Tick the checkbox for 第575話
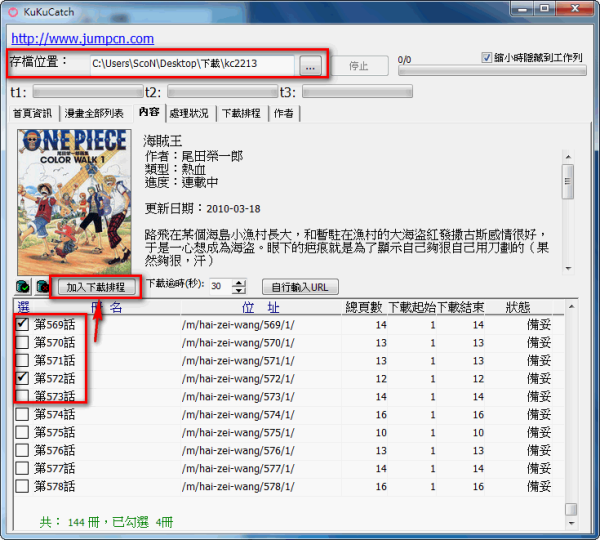The width and height of the screenshot is (600, 540). point(22,432)
